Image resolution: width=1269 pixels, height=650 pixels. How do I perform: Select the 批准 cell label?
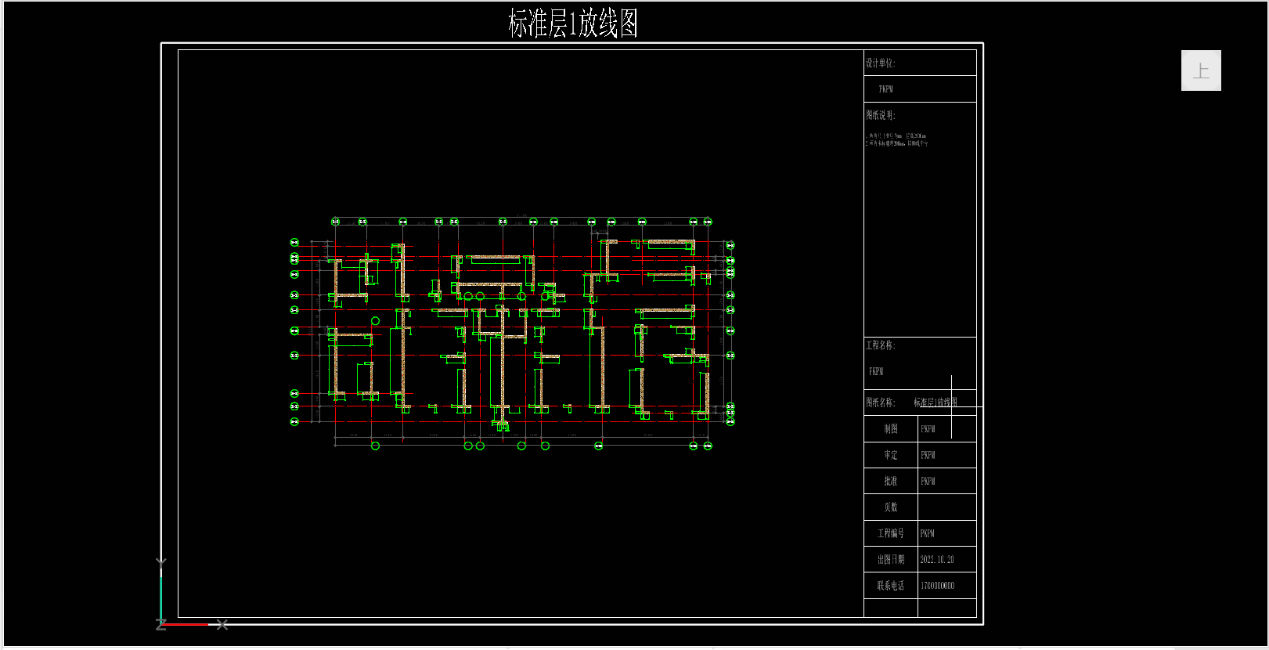pos(890,481)
